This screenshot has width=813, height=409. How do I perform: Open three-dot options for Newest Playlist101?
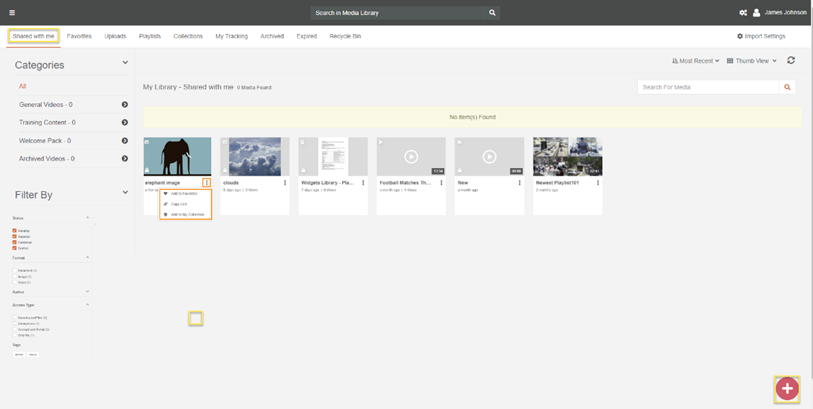tap(598, 183)
